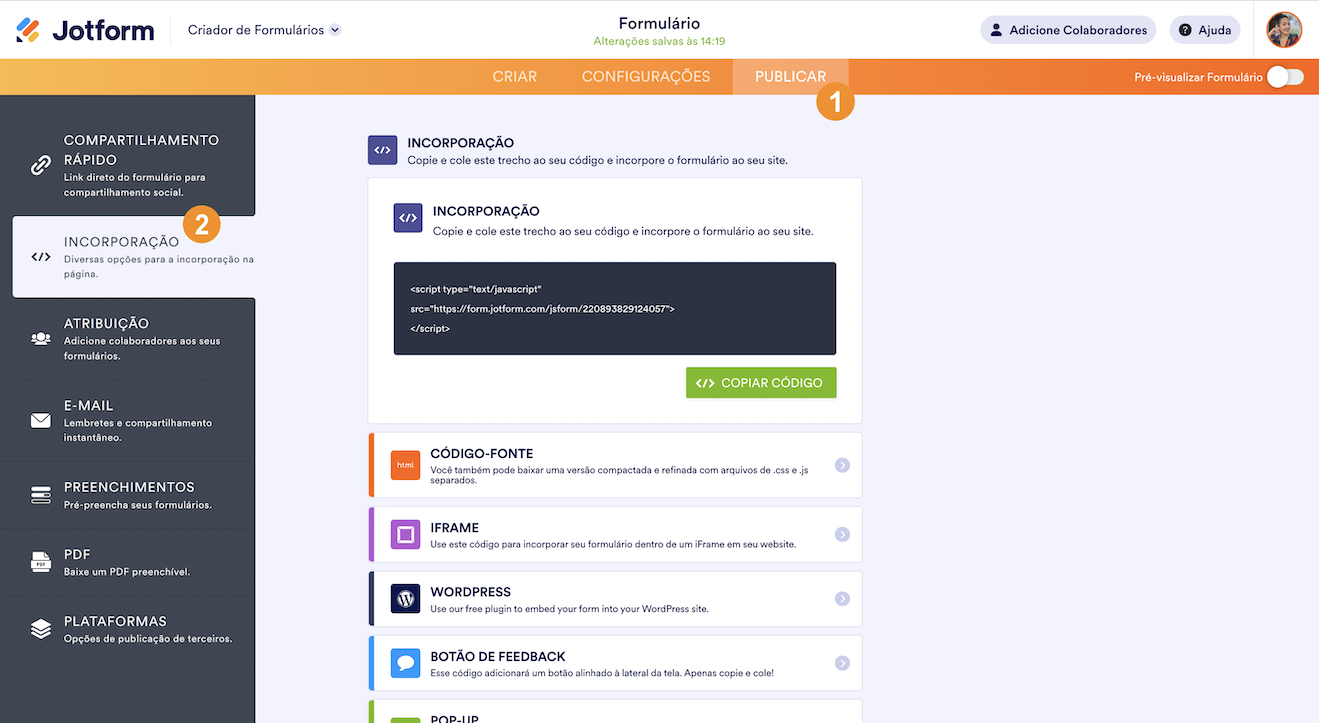Image resolution: width=1319 pixels, height=723 pixels.
Task: Click the WordPress logo icon
Action: tap(406, 599)
